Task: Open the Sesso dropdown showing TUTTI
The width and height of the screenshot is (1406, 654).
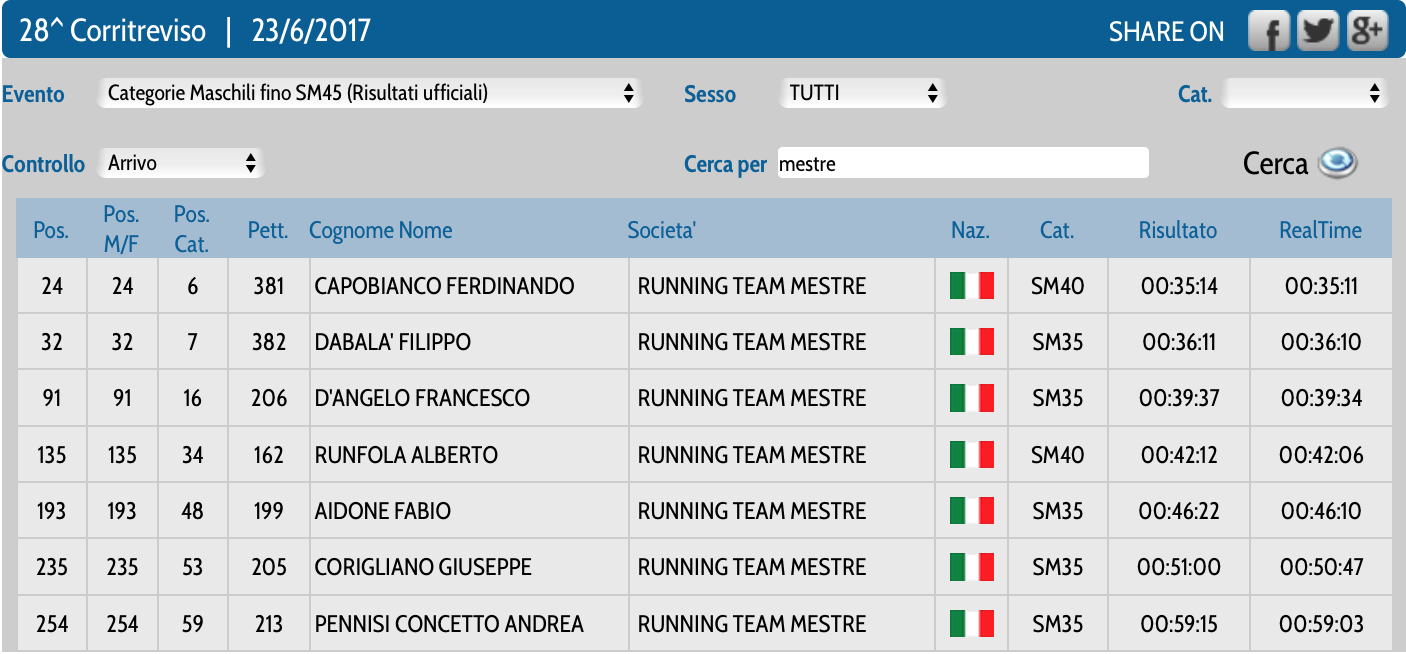Action: [861, 94]
